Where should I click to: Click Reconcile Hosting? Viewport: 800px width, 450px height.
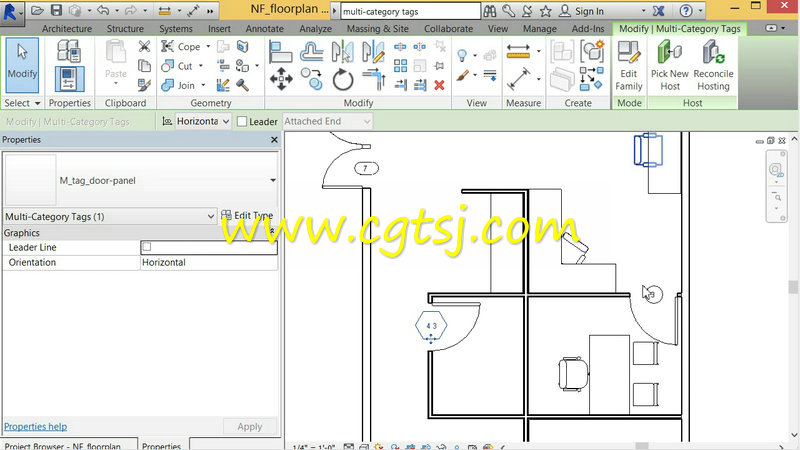coord(713,66)
